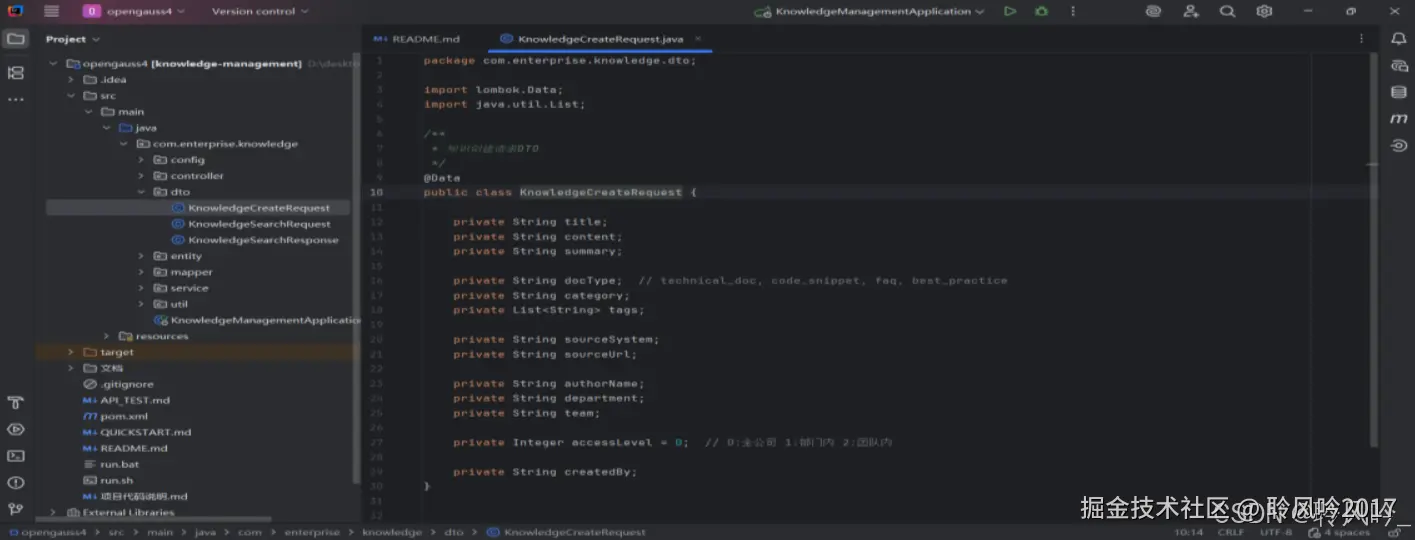
Task: Open the Maven tool window
Action: coord(1399,119)
